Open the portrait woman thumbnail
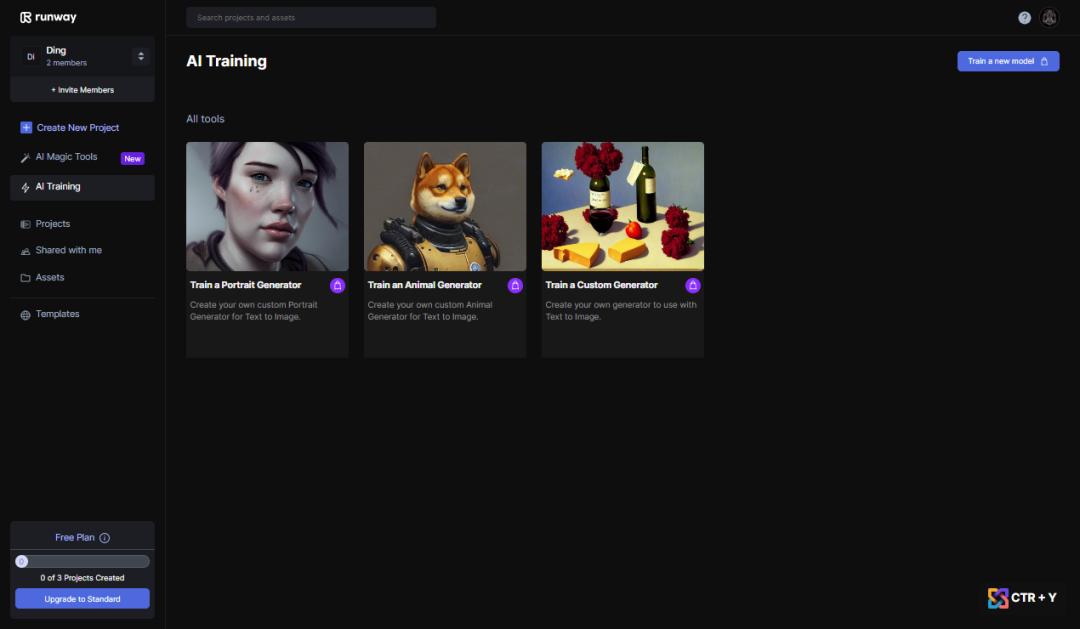This screenshot has width=1080, height=629. pyautogui.click(x=267, y=206)
